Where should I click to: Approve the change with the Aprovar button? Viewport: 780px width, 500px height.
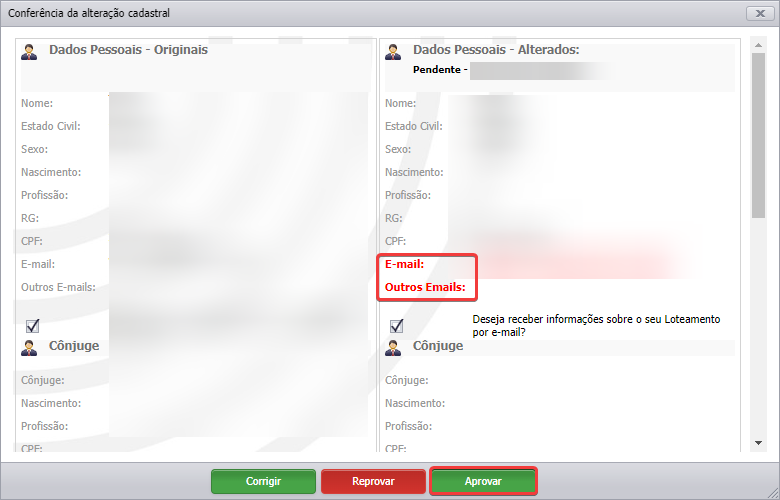click(x=483, y=481)
